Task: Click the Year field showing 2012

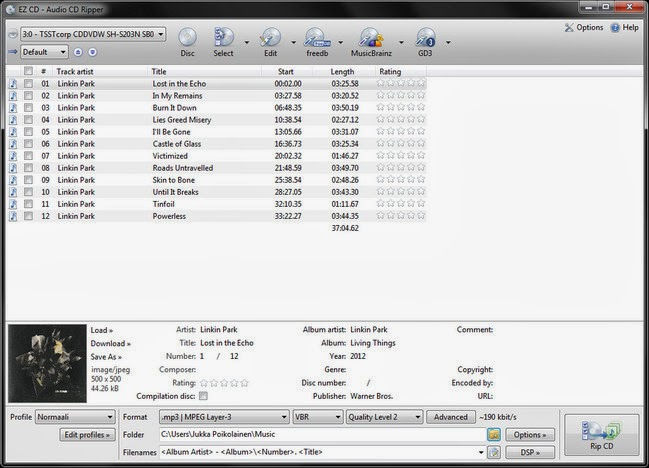Action: tap(358, 356)
